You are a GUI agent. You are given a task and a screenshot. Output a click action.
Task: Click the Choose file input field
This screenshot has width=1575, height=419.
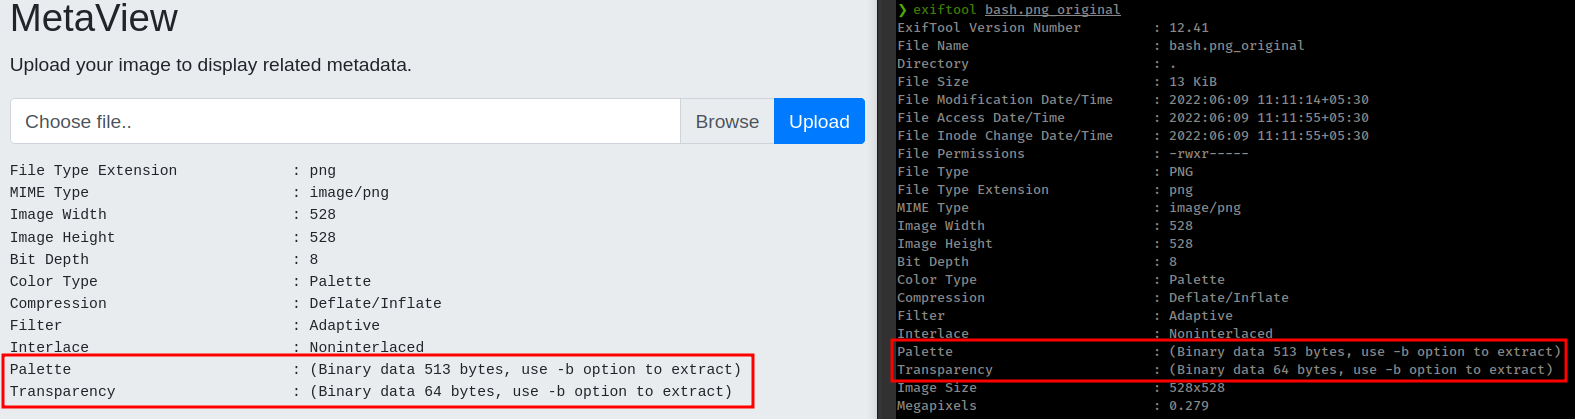[x=345, y=122]
